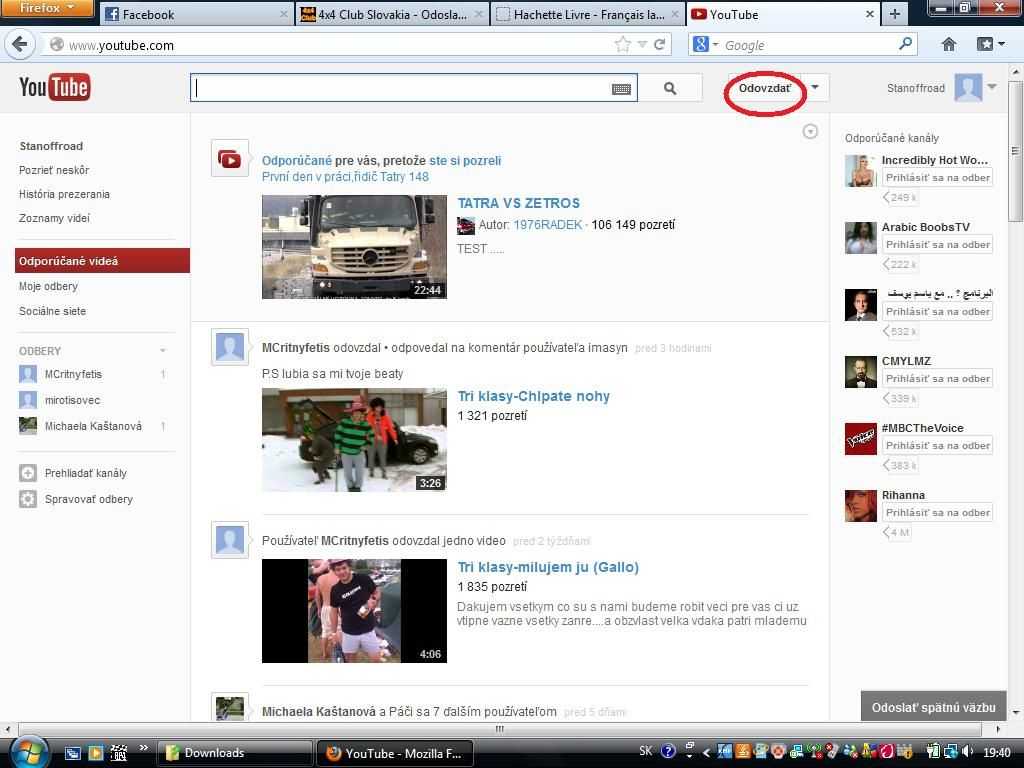The image size is (1024, 768).
Task: Click the Windows Start orb
Action: point(27,752)
